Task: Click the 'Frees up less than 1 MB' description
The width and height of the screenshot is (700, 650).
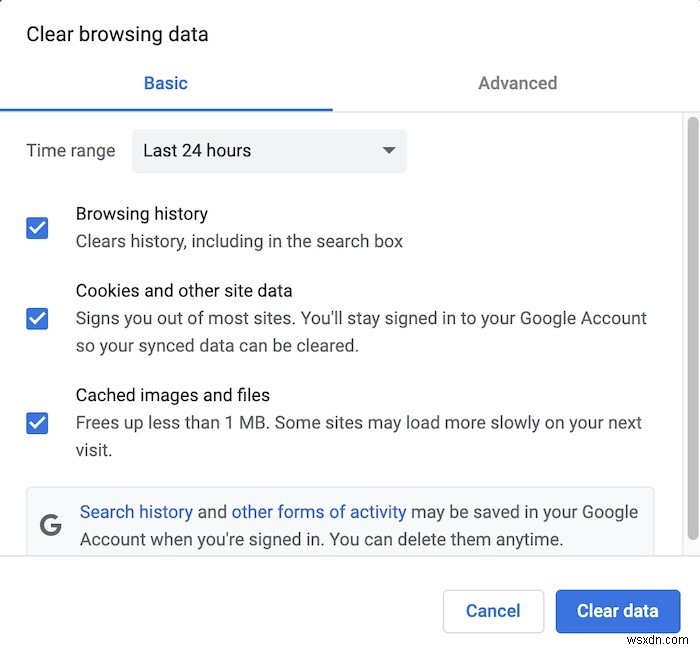Action: click(x=358, y=436)
